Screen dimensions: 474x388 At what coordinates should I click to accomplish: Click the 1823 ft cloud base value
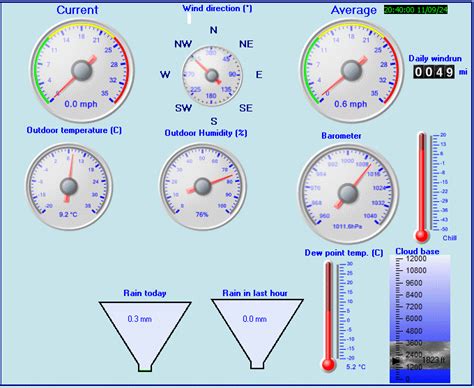click(433, 360)
